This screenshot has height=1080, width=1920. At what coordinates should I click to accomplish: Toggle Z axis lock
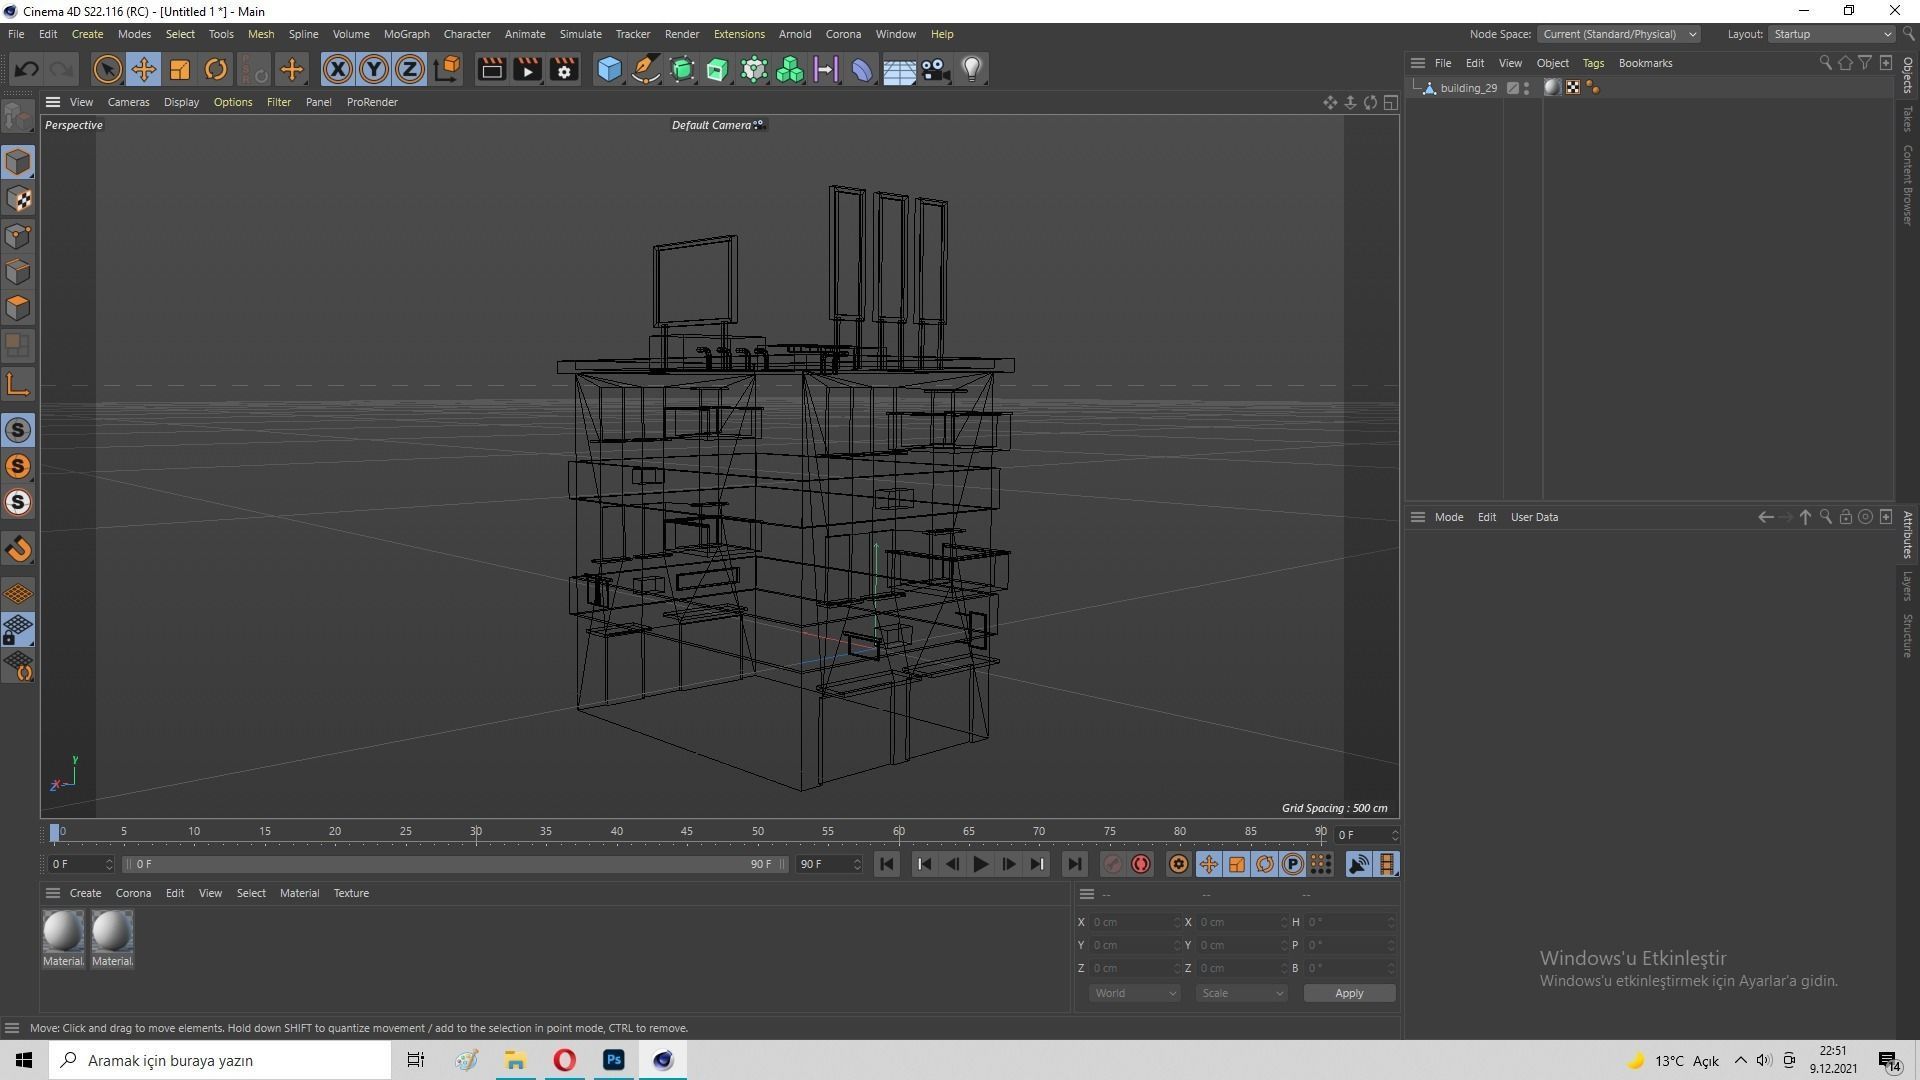coord(409,69)
